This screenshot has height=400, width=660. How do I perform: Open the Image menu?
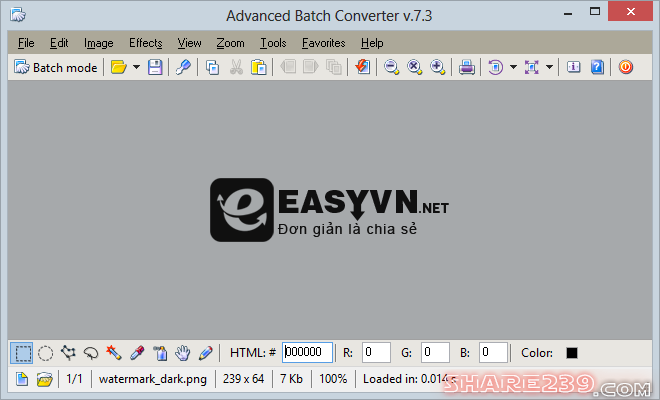click(98, 43)
